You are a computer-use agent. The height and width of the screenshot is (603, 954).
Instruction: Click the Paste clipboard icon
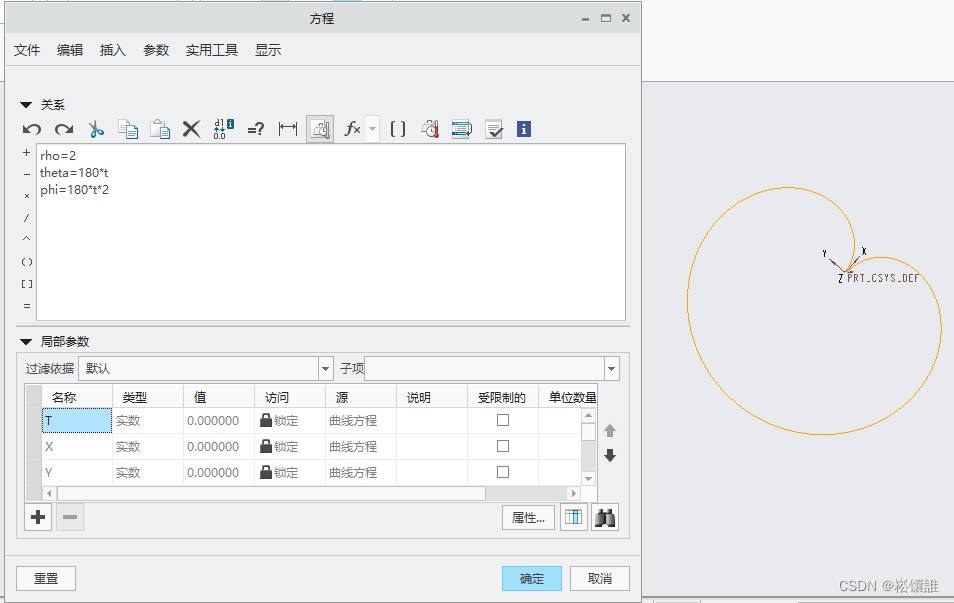point(160,129)
